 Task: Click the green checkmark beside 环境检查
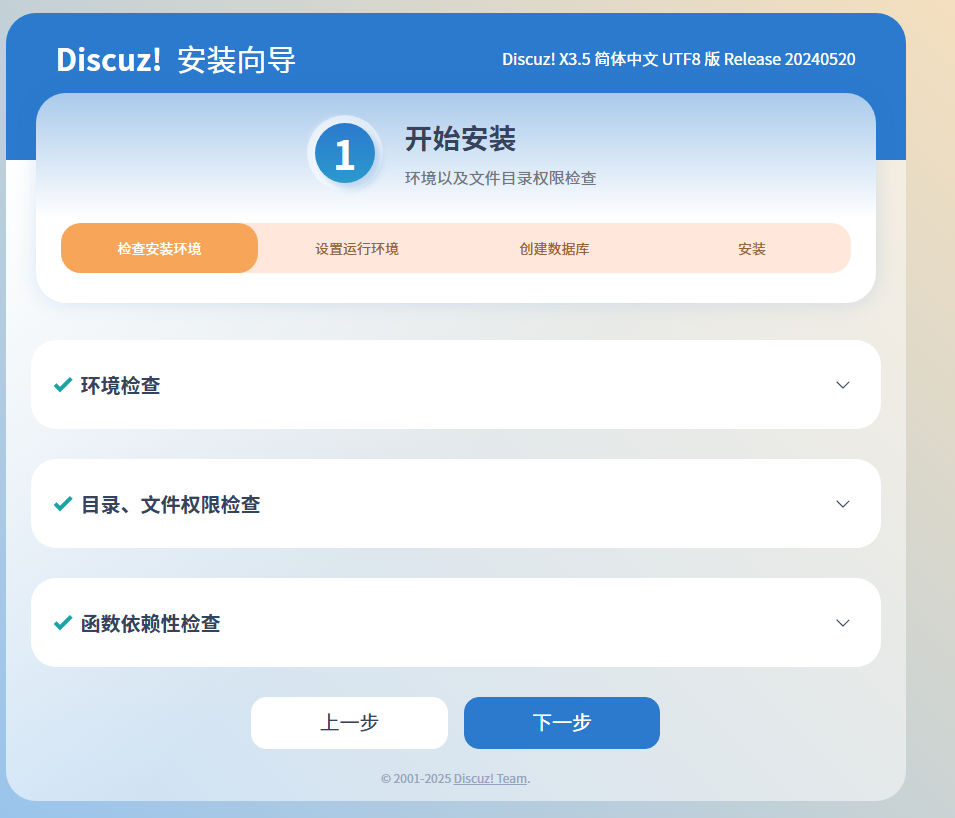pos(63,385)
